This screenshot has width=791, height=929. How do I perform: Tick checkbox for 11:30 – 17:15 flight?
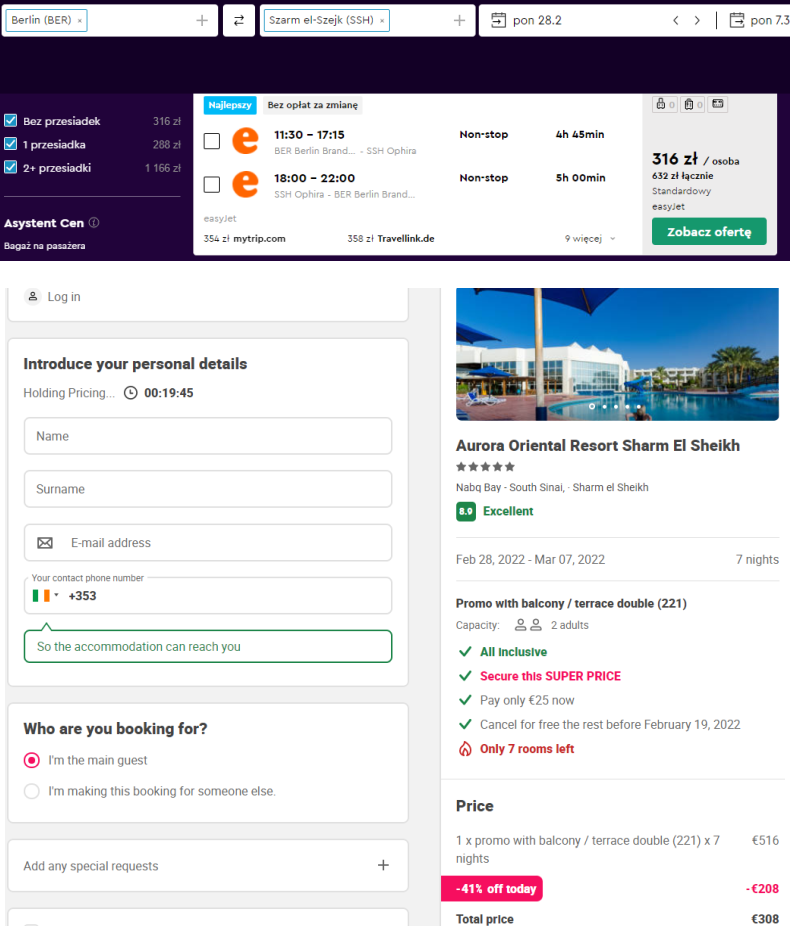pos(212,141)
